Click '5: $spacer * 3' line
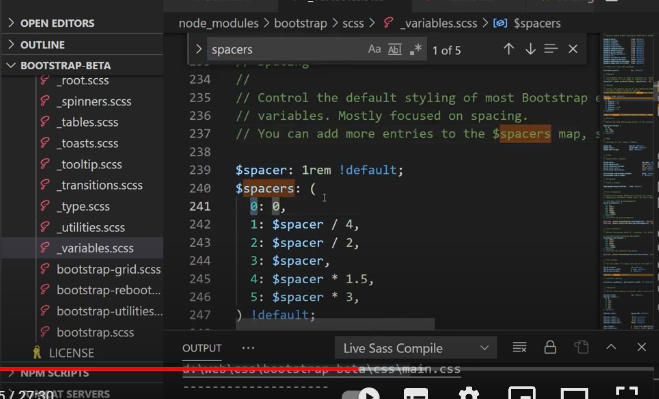The width and height of the screenshot is (659, 399). coord(305,297)
